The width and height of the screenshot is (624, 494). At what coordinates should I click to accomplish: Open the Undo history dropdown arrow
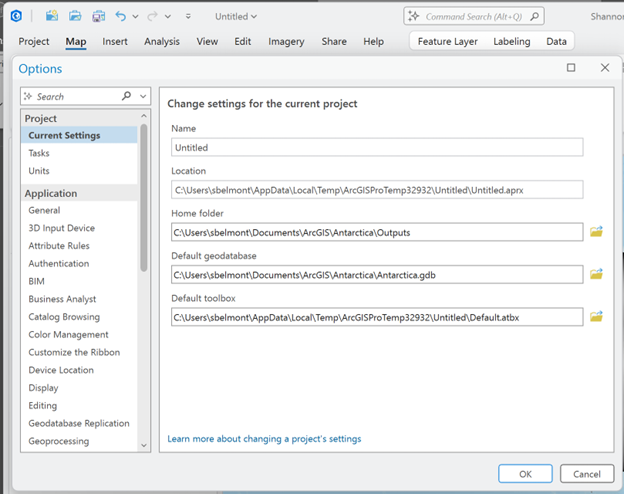pyautogui.click(x=135, y=17)
